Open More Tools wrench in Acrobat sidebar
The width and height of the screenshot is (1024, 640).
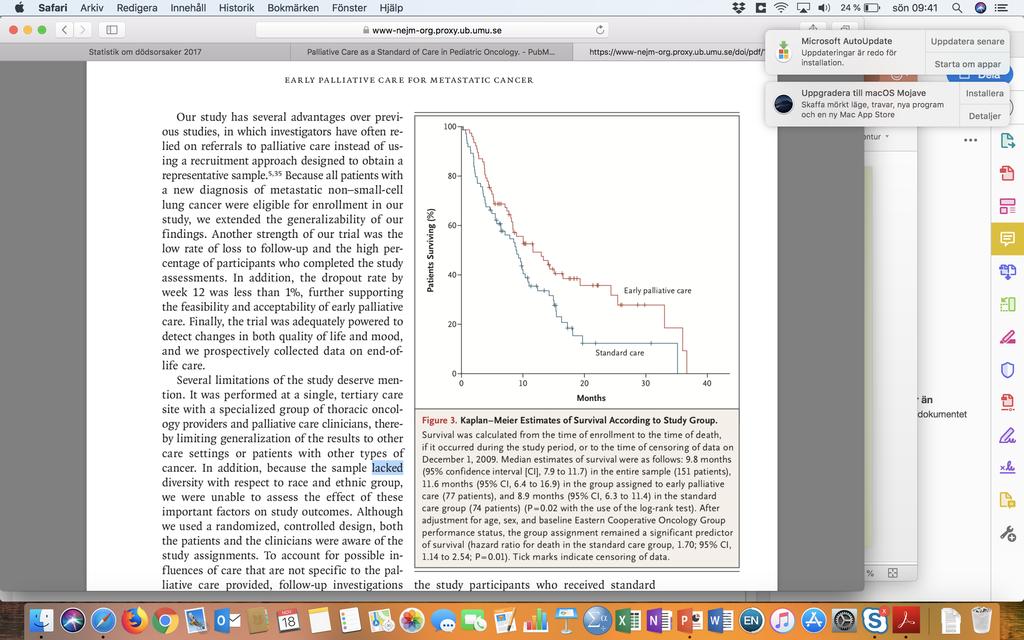pyautogui.click(x=1007, y=534)
